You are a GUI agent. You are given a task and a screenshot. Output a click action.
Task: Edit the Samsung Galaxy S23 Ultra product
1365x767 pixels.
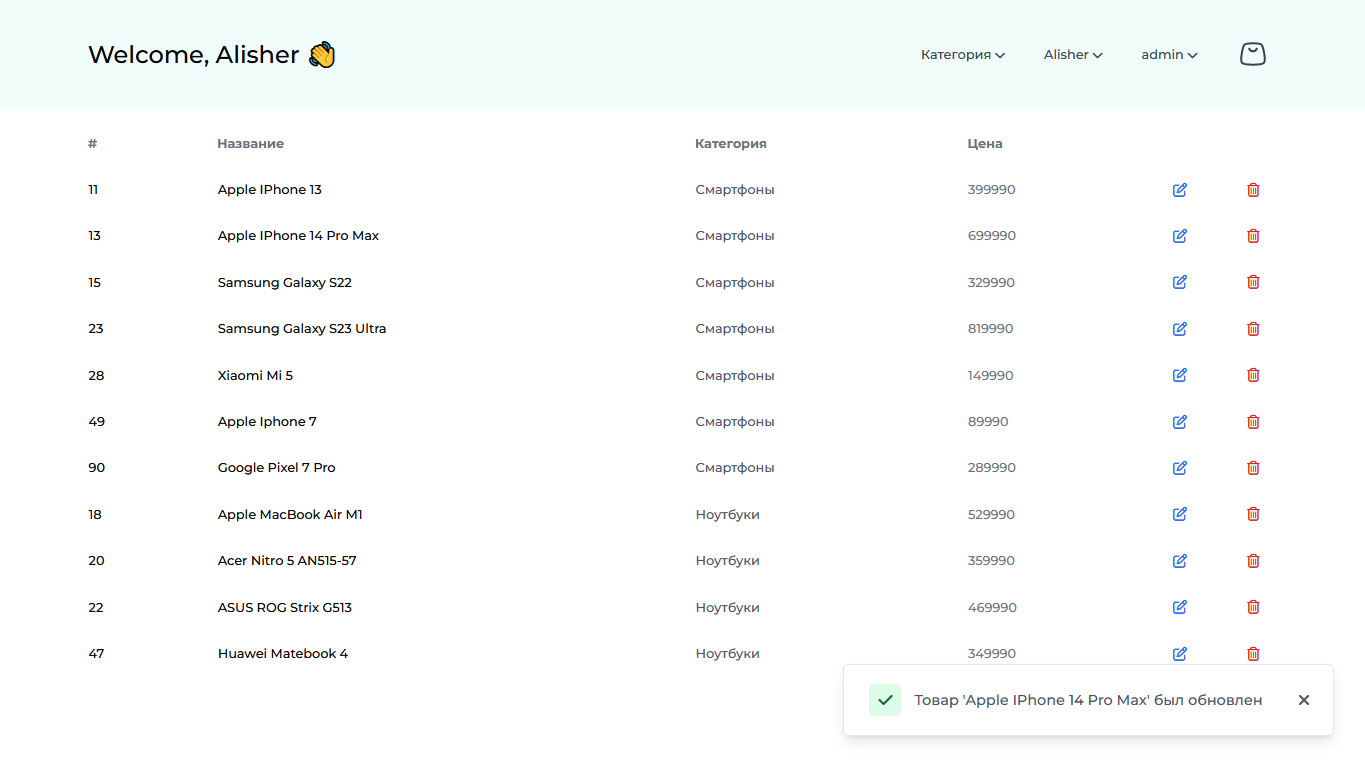click(x=1179, y=328)
